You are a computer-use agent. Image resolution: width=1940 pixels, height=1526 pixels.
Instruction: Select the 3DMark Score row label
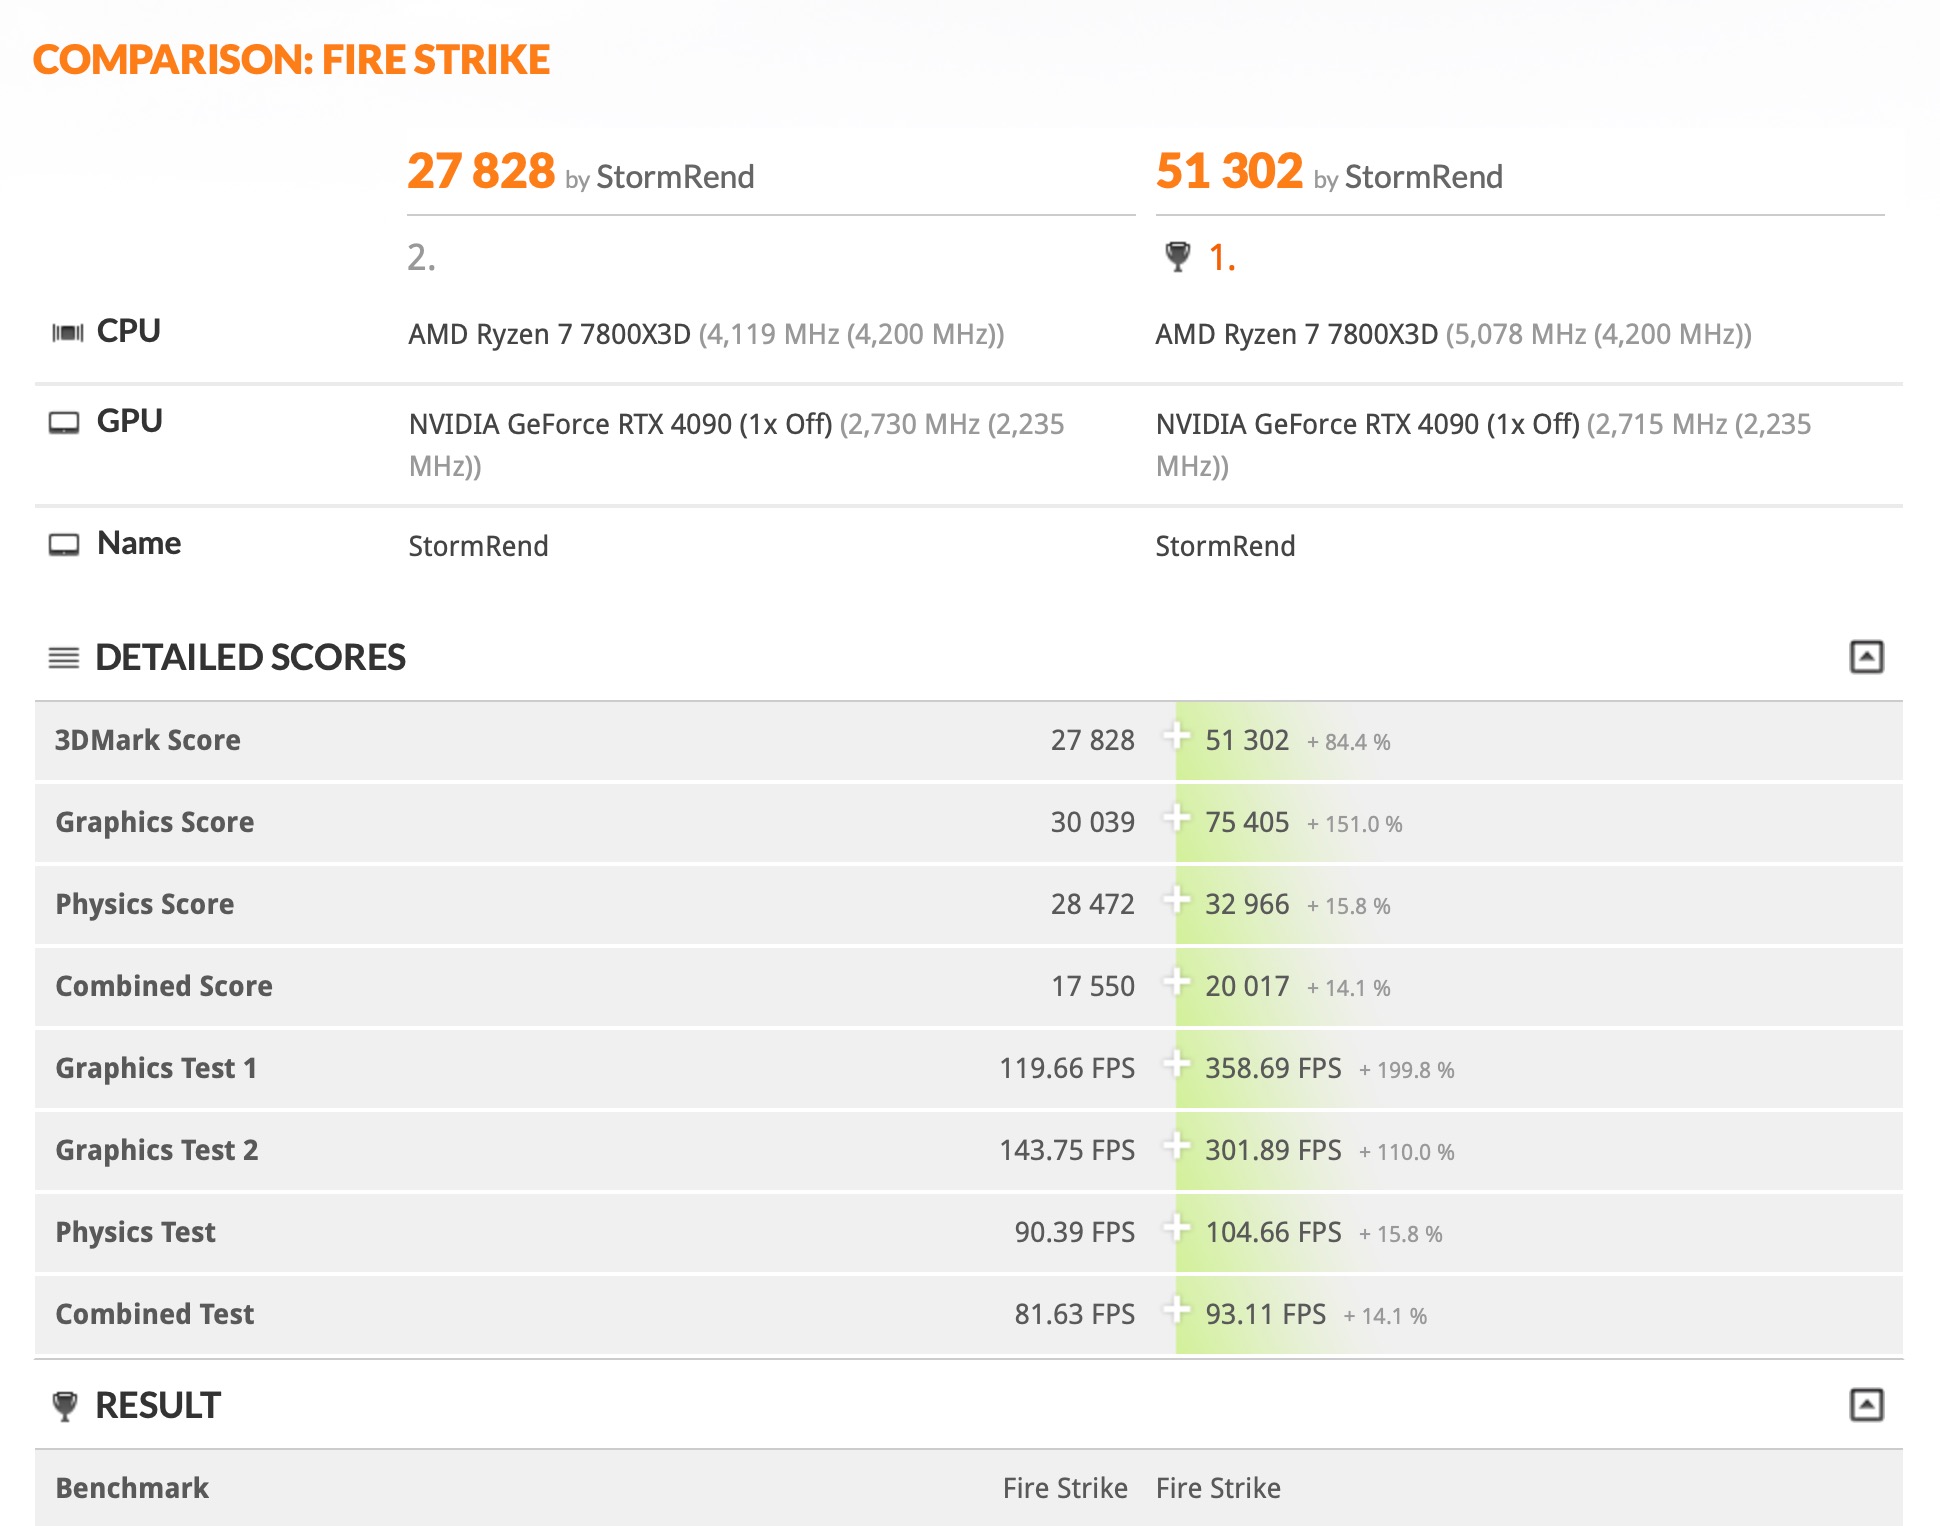point(148,740)
